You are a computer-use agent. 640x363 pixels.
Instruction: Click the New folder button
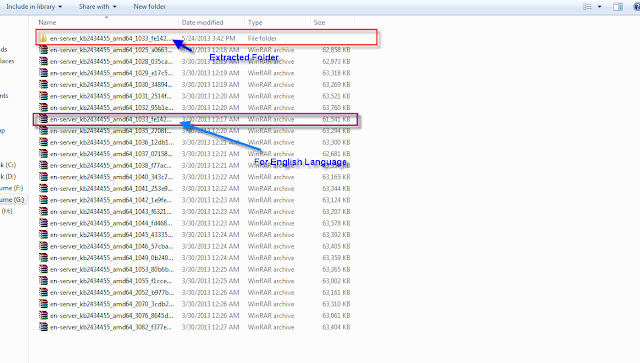click(x=149, y=7)
